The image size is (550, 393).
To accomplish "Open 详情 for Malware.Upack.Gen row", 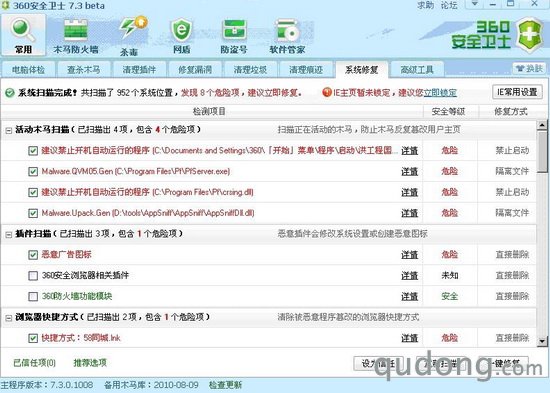I will point(410,213).
